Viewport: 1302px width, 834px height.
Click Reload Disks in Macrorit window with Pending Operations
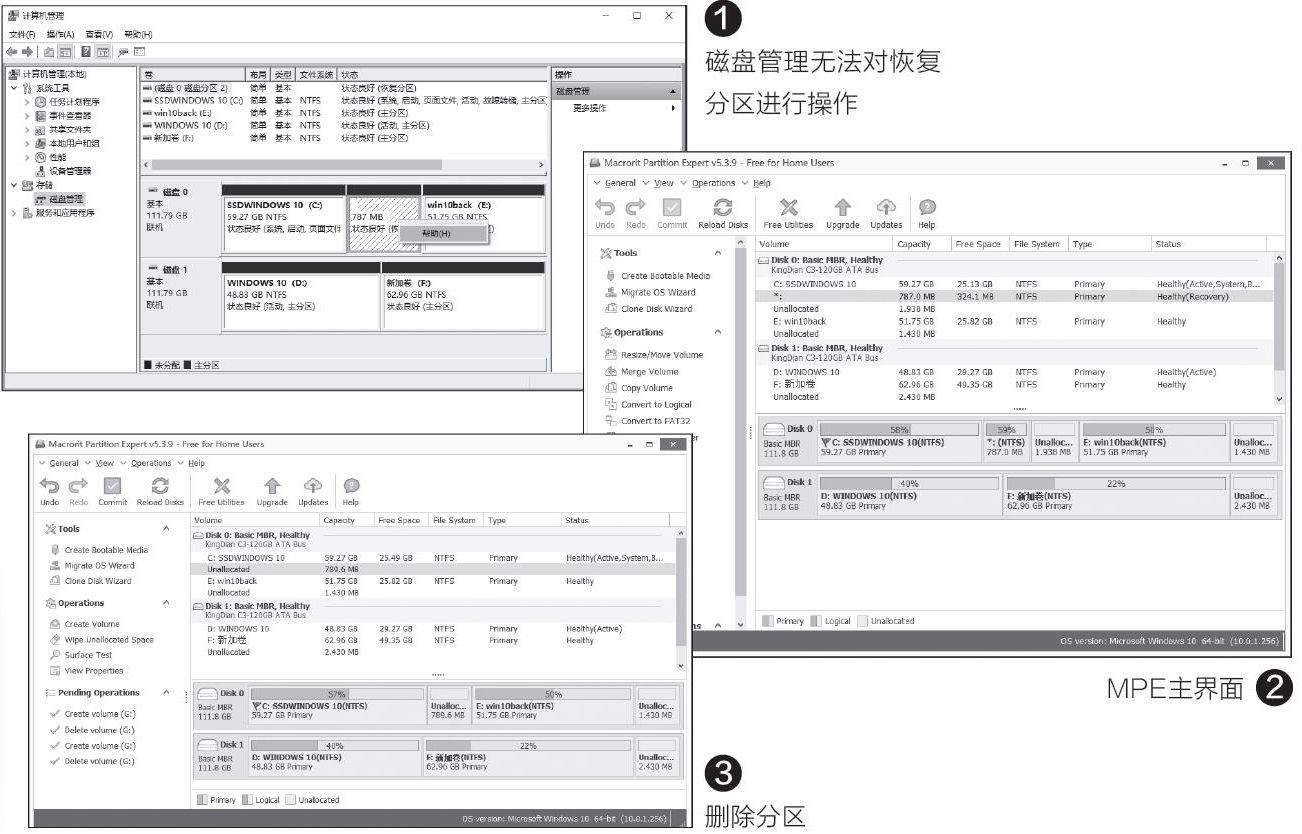[x=160, y=490]
